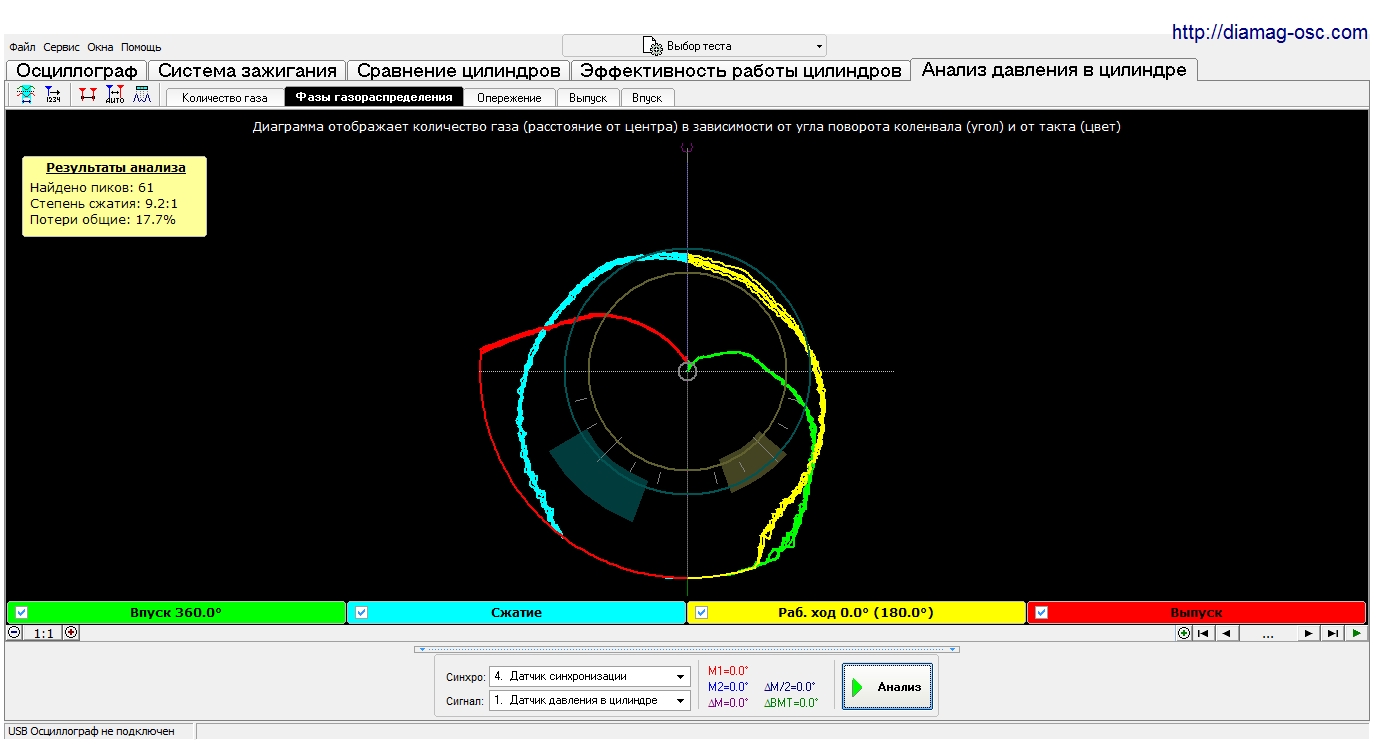Zoom in with the red plus icon
1382x744 pixels.
[70, 632]
